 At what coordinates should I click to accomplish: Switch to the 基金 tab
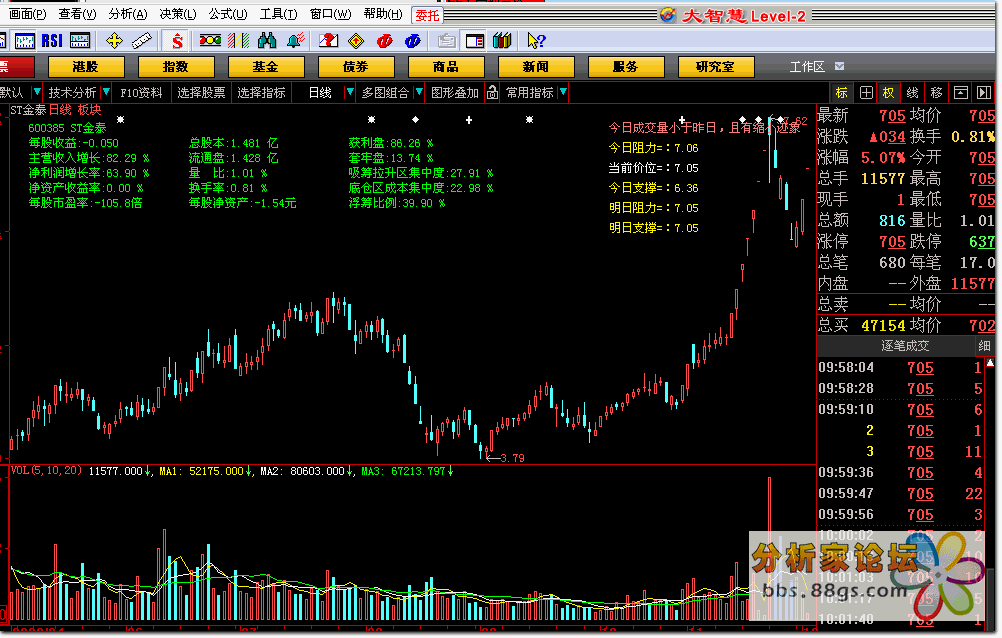coord(265,66)
